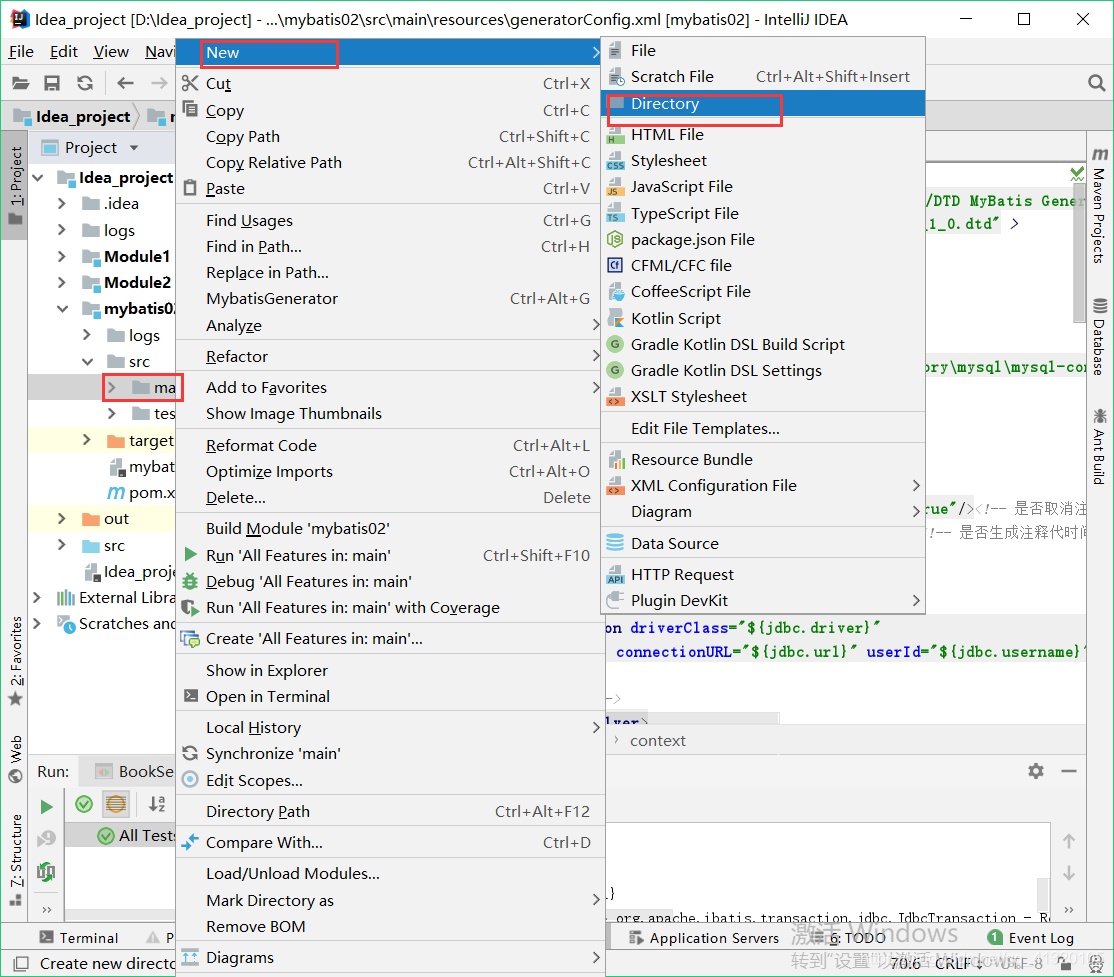Select Mark Directory as submenu entry
1114x977 pixels.
(x=389, y=900)
